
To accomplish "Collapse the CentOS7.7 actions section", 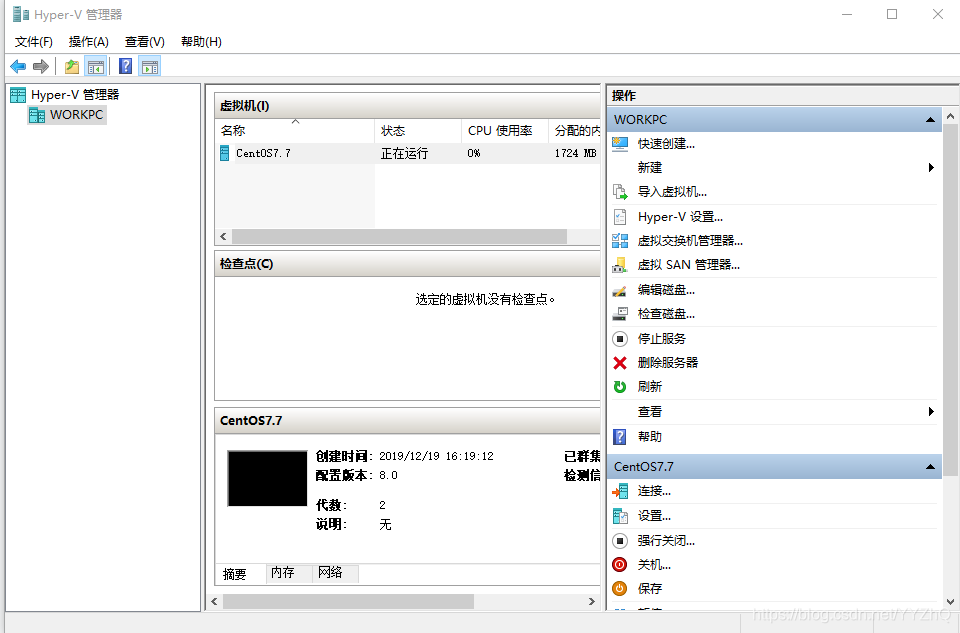I will [x=930, y=467].
